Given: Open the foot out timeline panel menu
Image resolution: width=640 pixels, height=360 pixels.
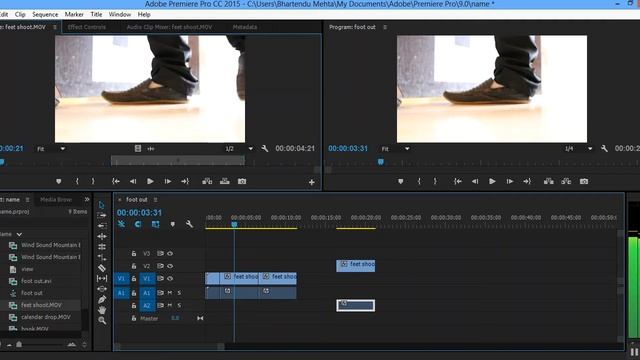Looking at the screenshot, I should pos(156,200).
